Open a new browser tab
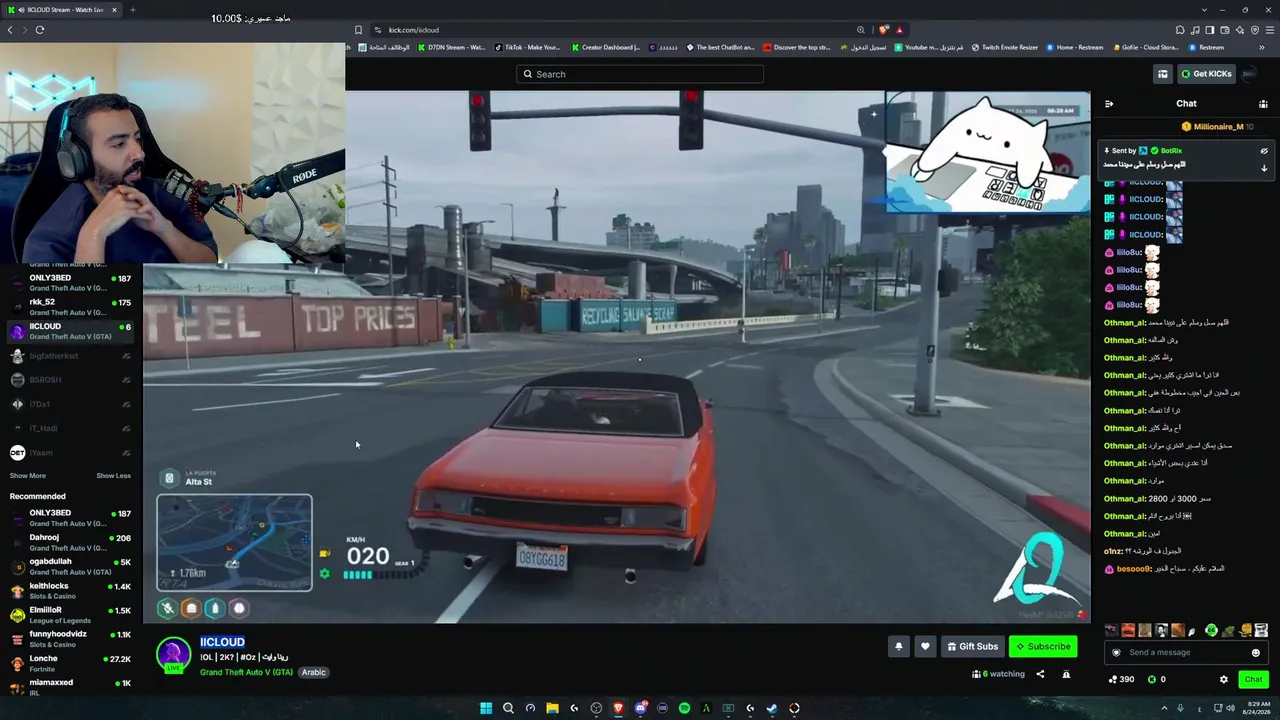The width and height of the screenshot is (1280, 720). tap(132, 10)
